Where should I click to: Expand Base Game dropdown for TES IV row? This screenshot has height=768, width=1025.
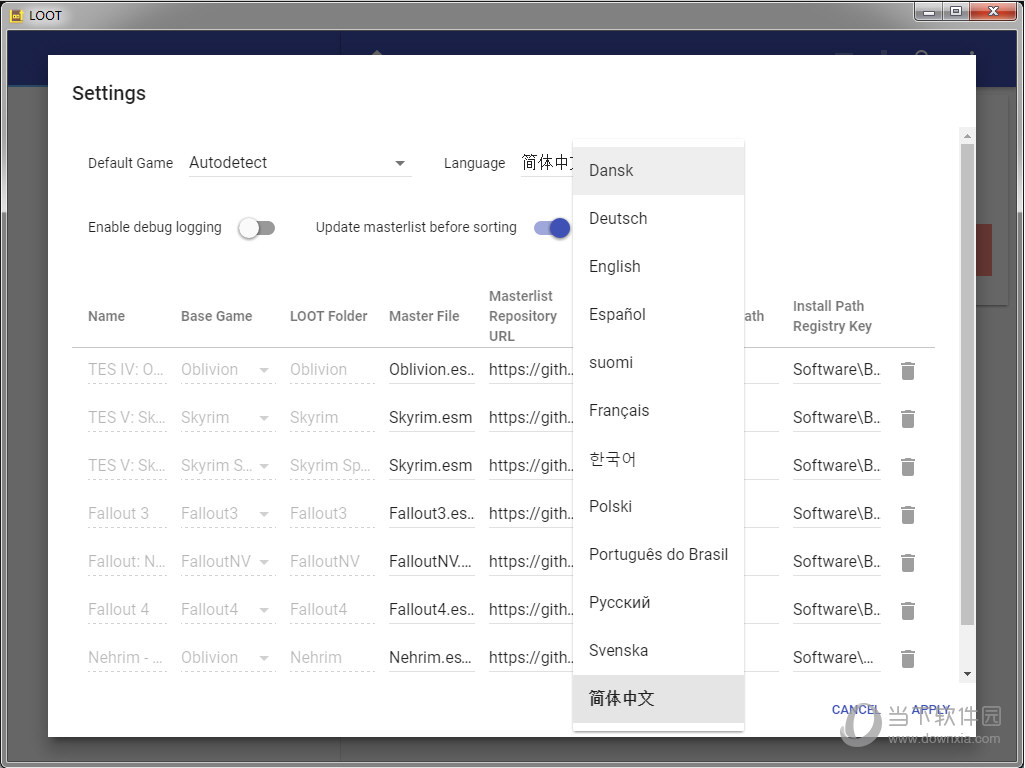264,370
